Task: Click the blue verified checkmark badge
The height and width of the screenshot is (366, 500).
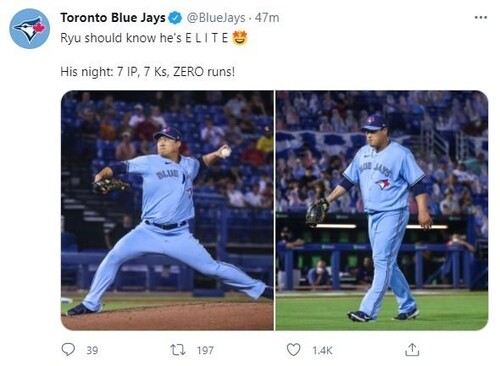Action: point(175,18)
